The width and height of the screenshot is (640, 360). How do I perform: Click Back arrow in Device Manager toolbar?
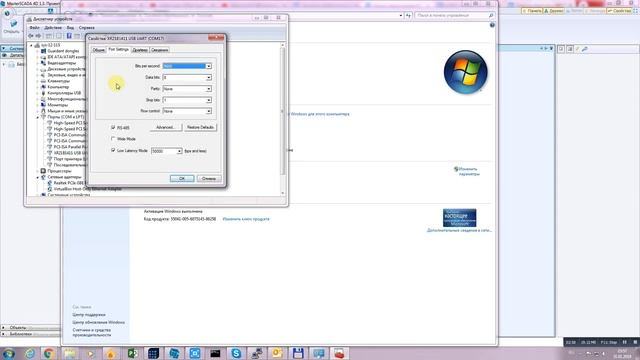[x=31, y=36]
